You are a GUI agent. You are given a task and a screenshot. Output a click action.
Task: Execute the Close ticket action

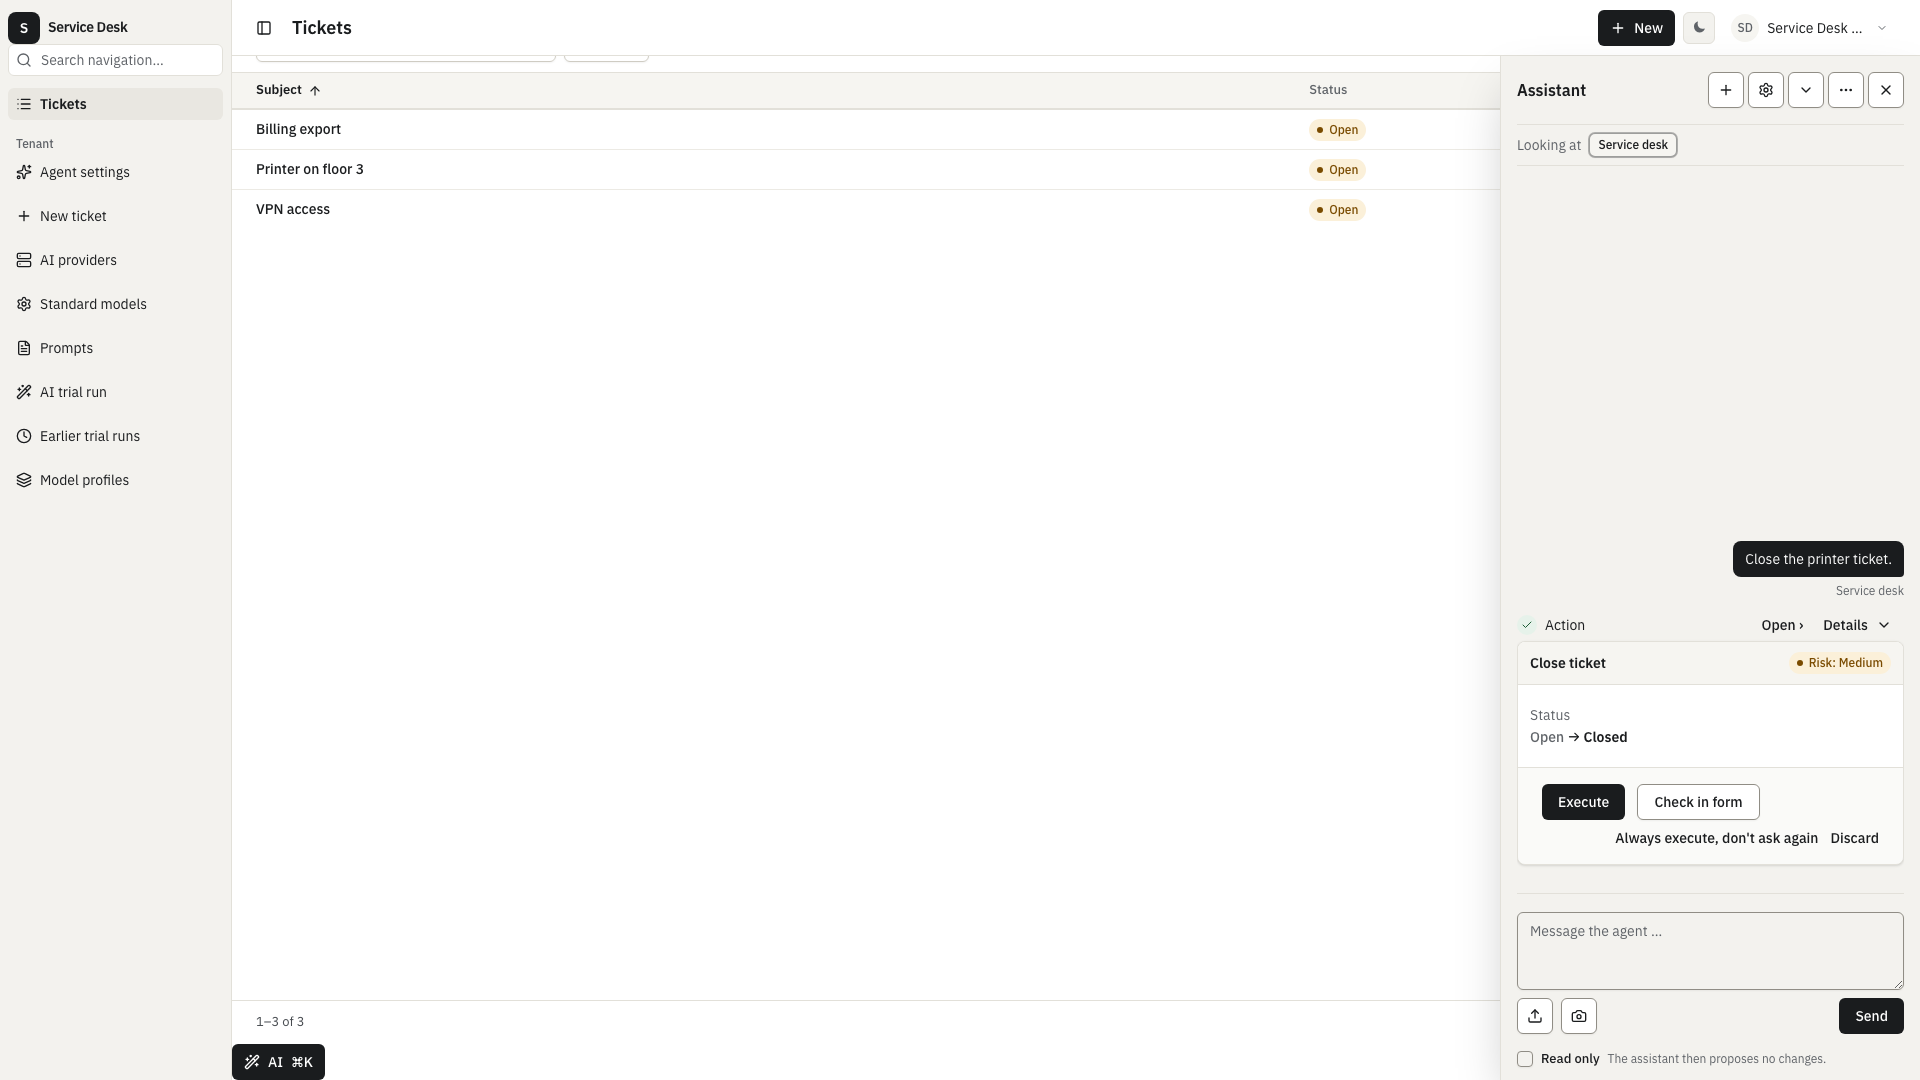(1583, 802)
